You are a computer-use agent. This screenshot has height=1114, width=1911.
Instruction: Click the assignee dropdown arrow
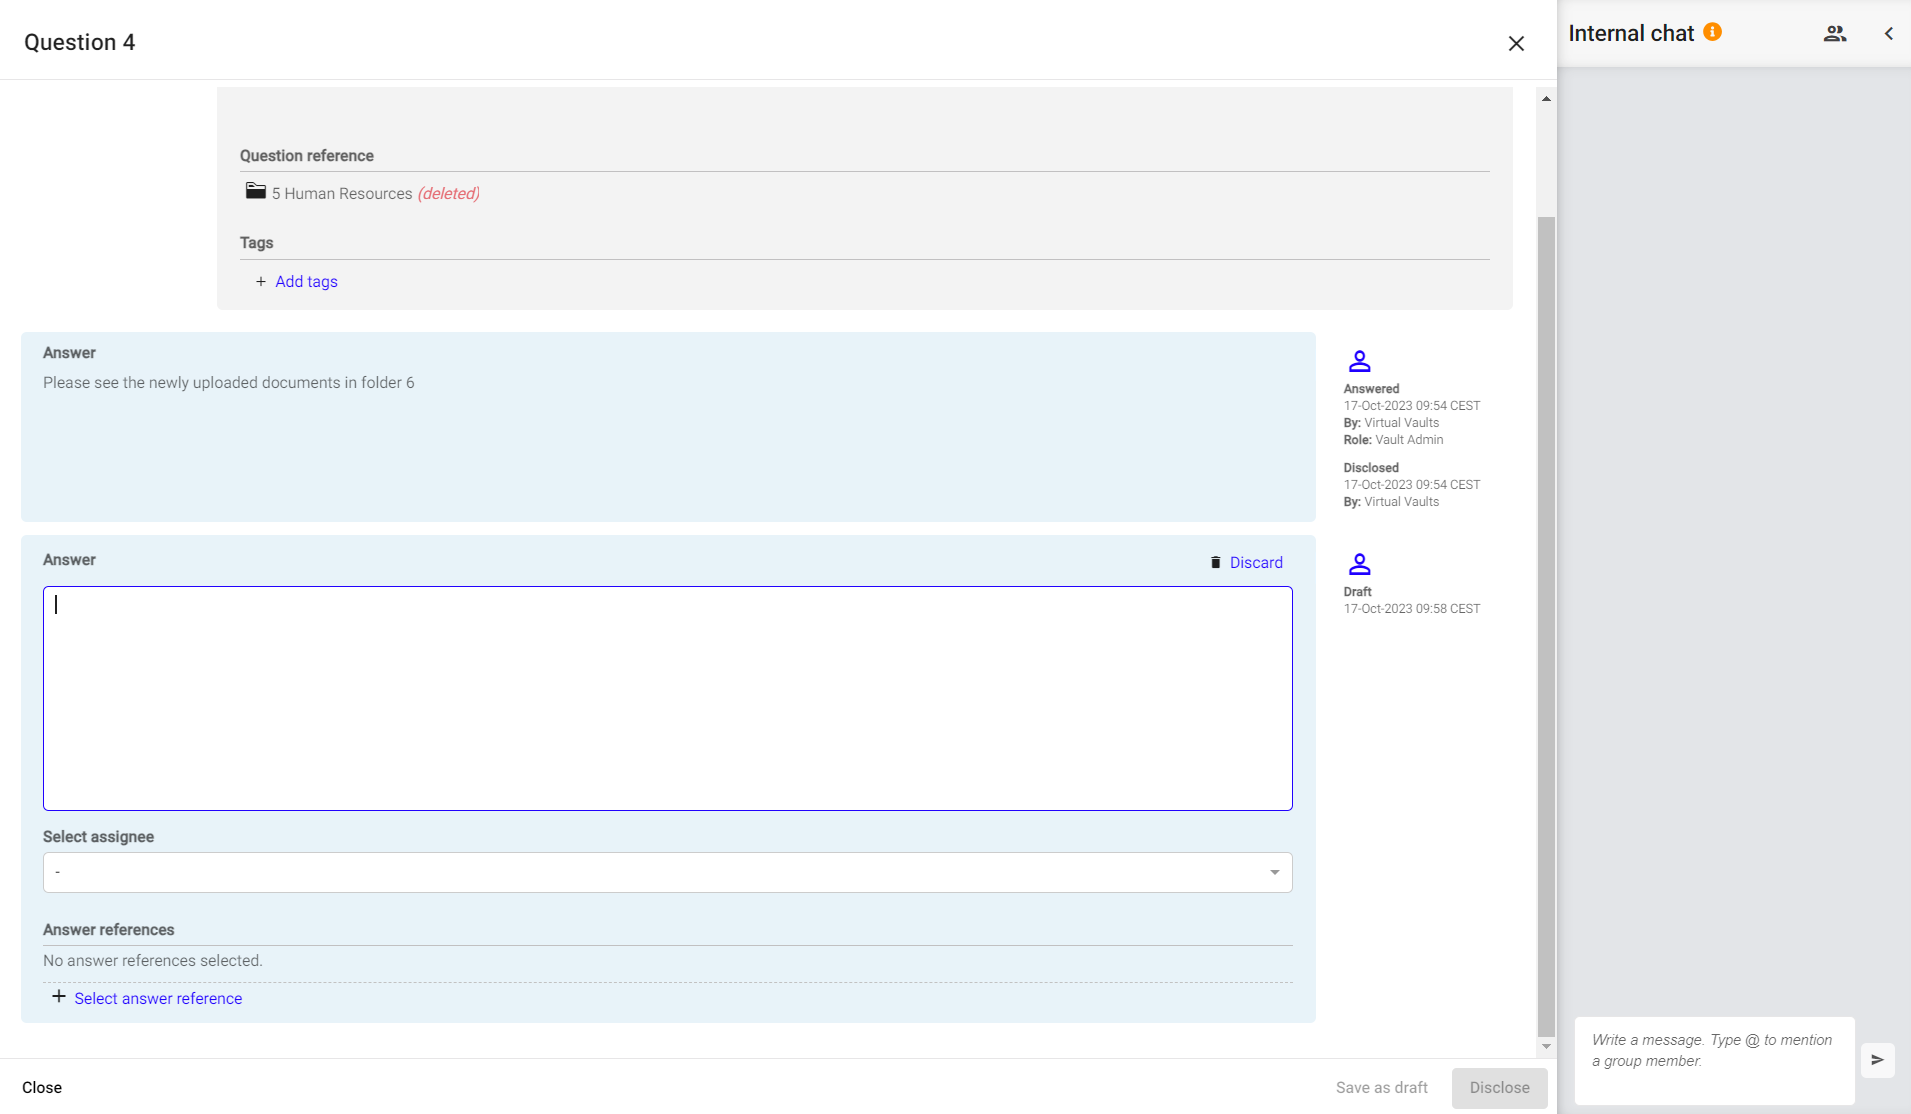[x=1274, y=872]
